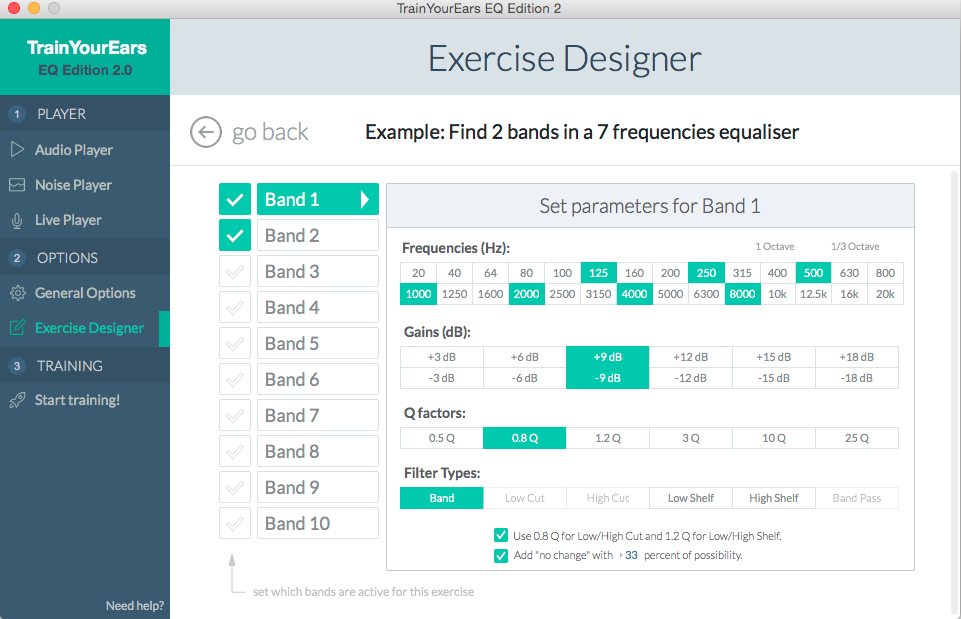This screenshot has width=961, height=619.
Task: Click the General Options gear icon
Action: coord(17,293)
